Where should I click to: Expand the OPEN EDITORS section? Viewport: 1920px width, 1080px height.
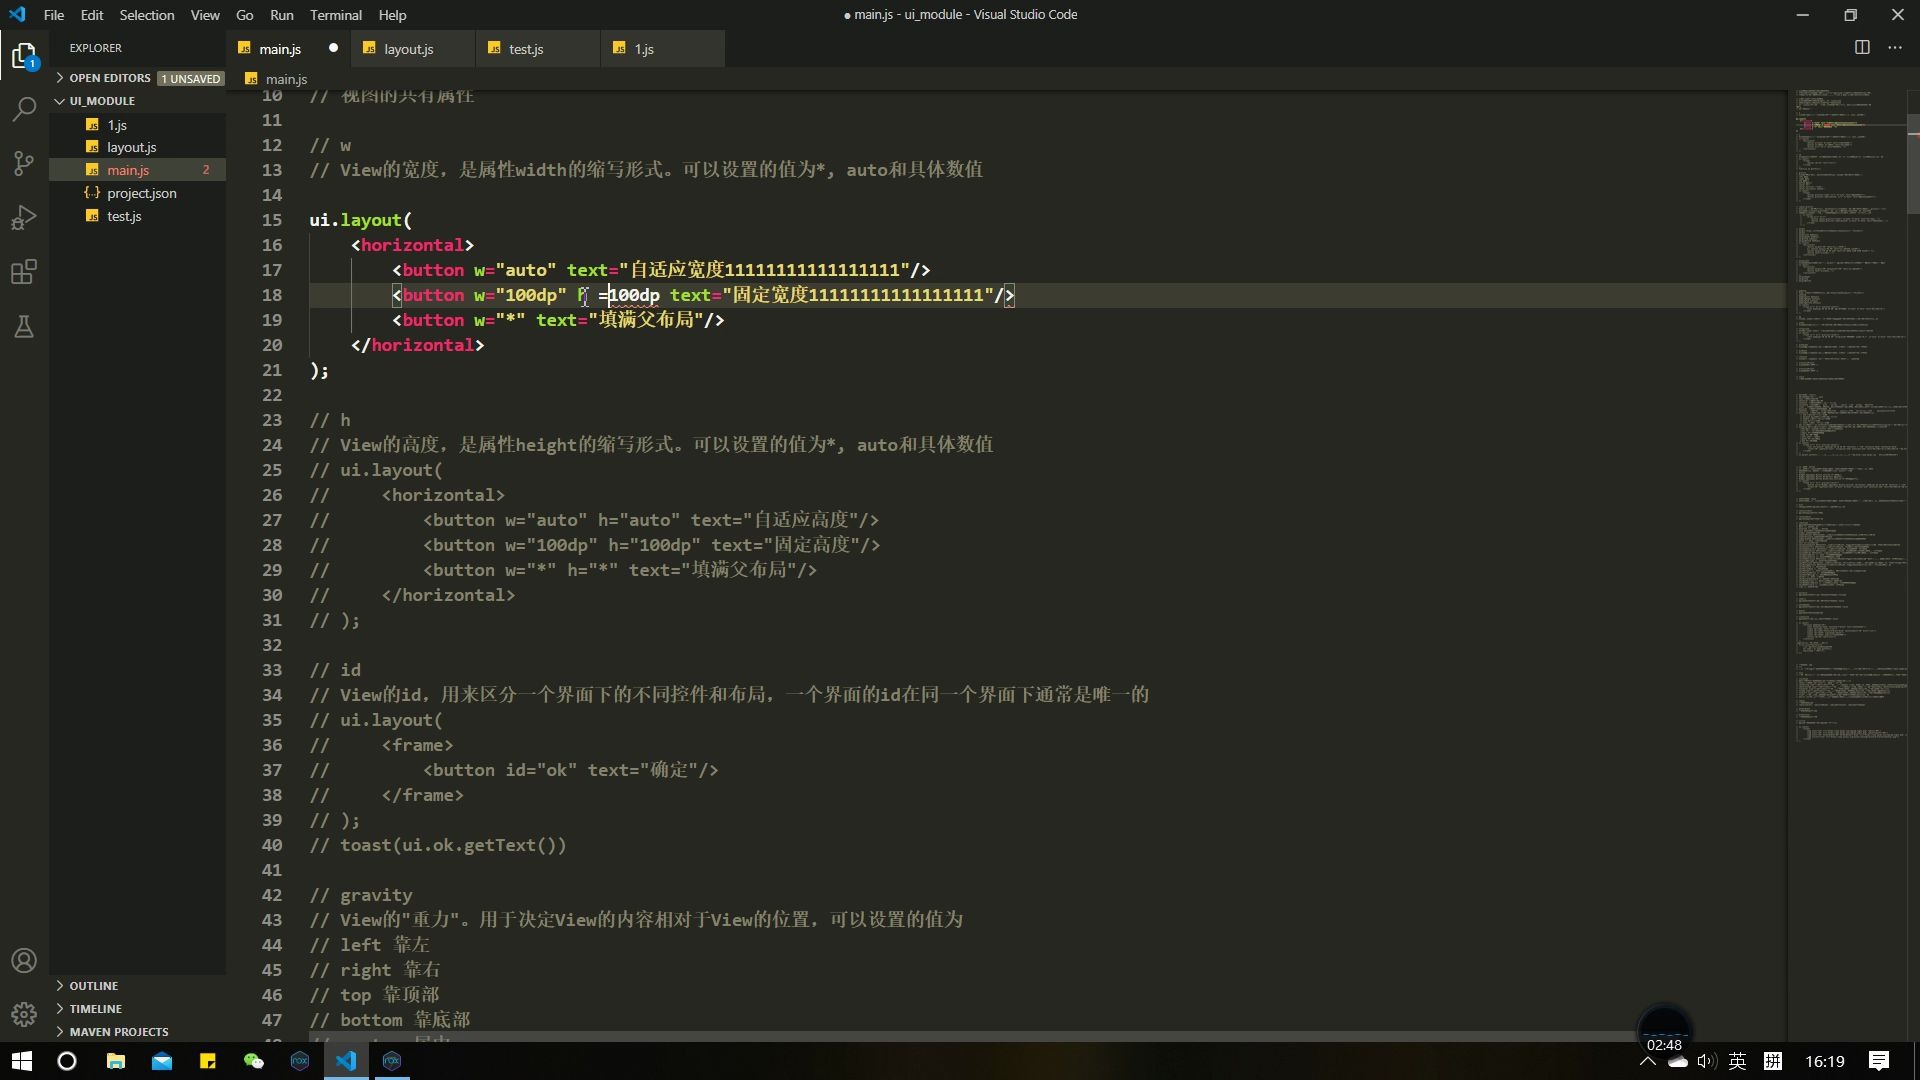coord(109,78)
